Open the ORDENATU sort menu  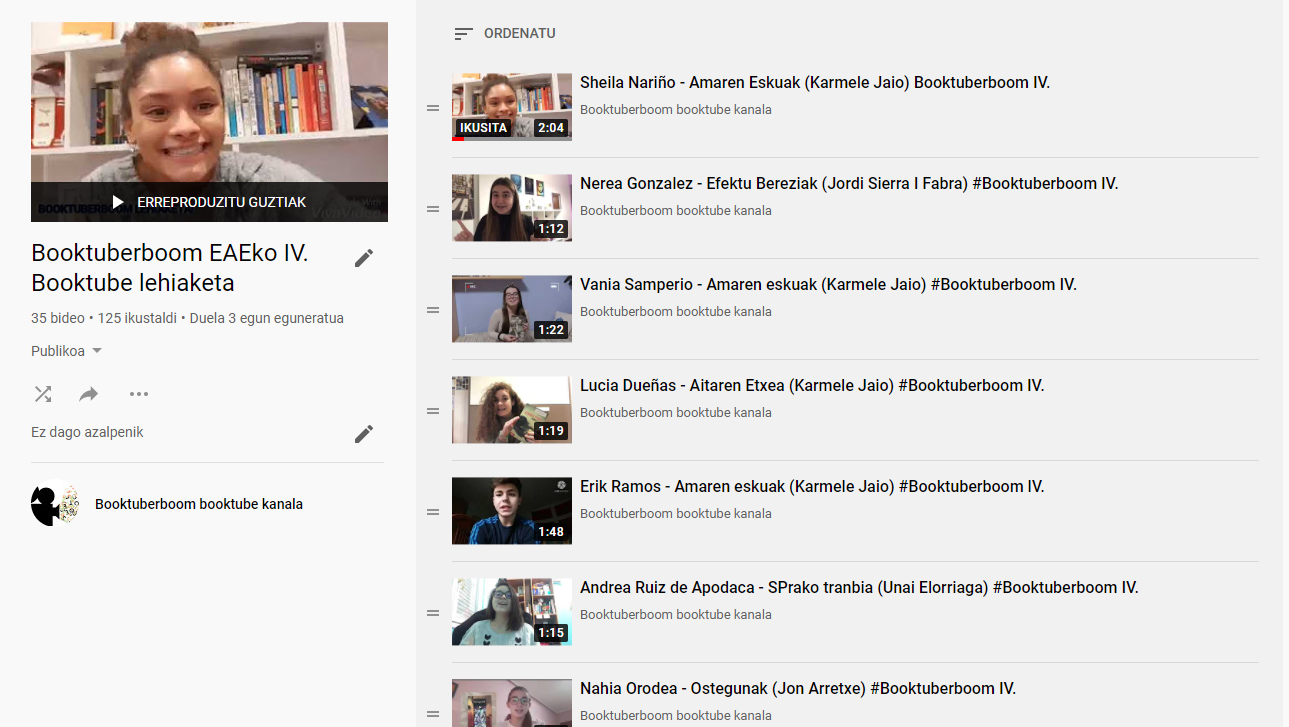504,33
